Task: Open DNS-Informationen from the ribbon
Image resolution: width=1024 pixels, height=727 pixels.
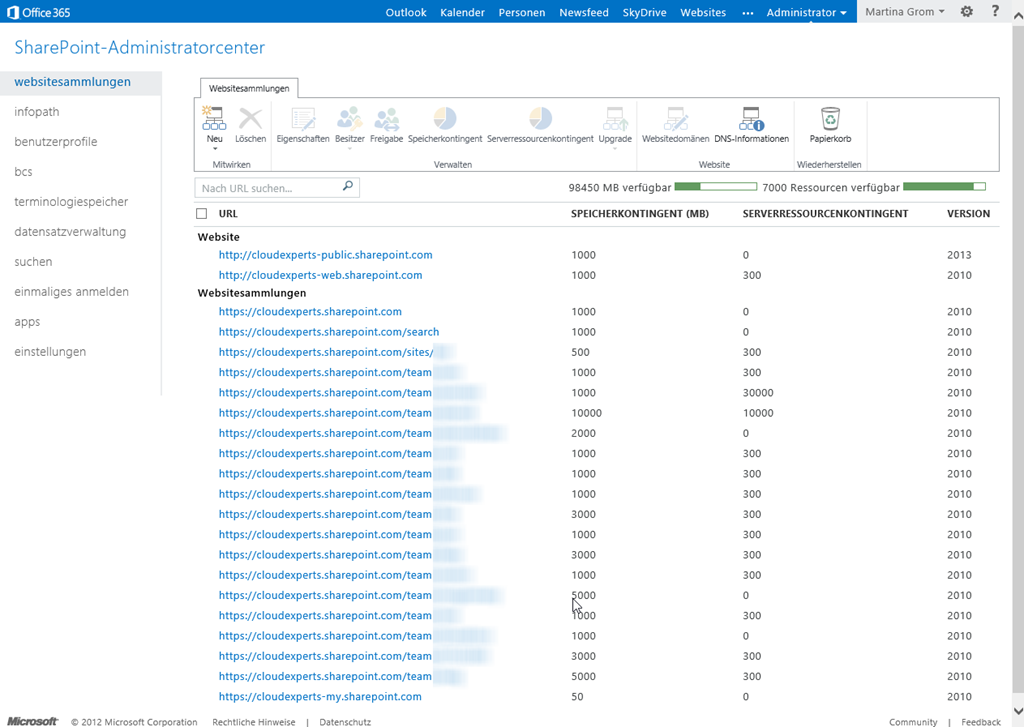Action: point(751,120)
